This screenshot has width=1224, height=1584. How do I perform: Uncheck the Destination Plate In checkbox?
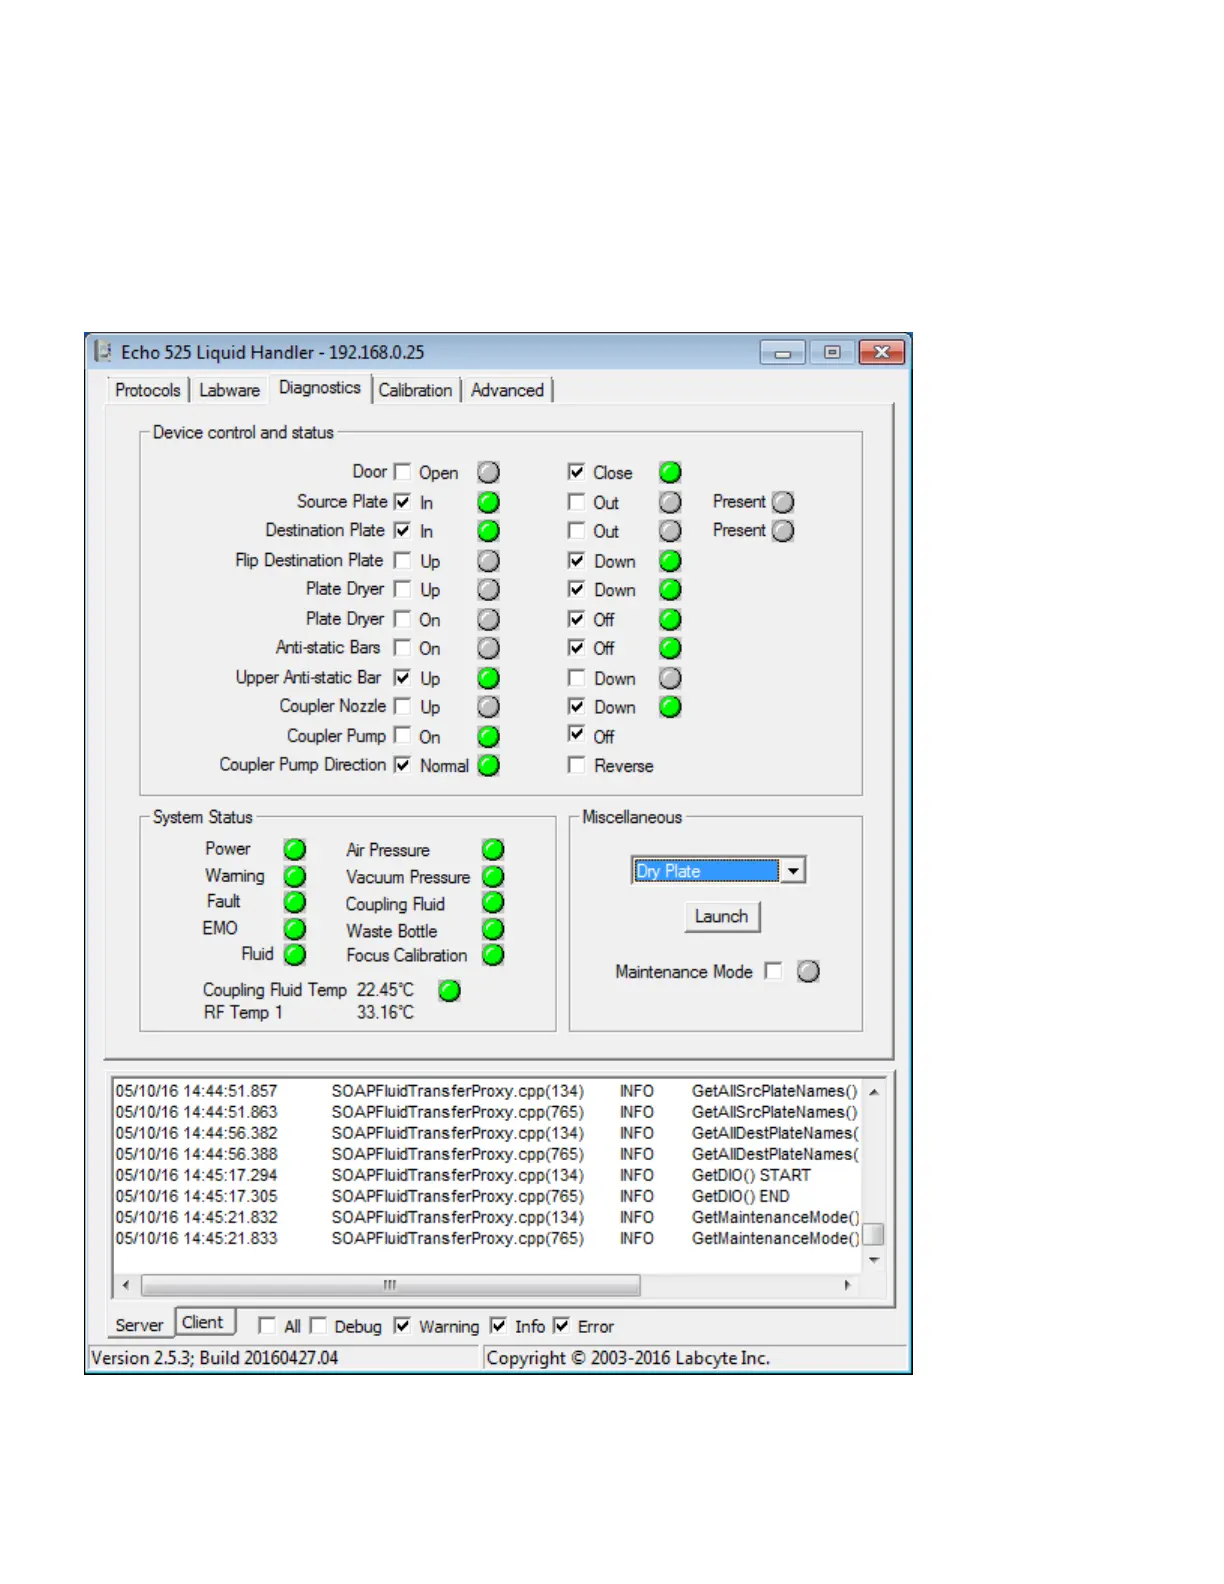[x=402, y=530]
